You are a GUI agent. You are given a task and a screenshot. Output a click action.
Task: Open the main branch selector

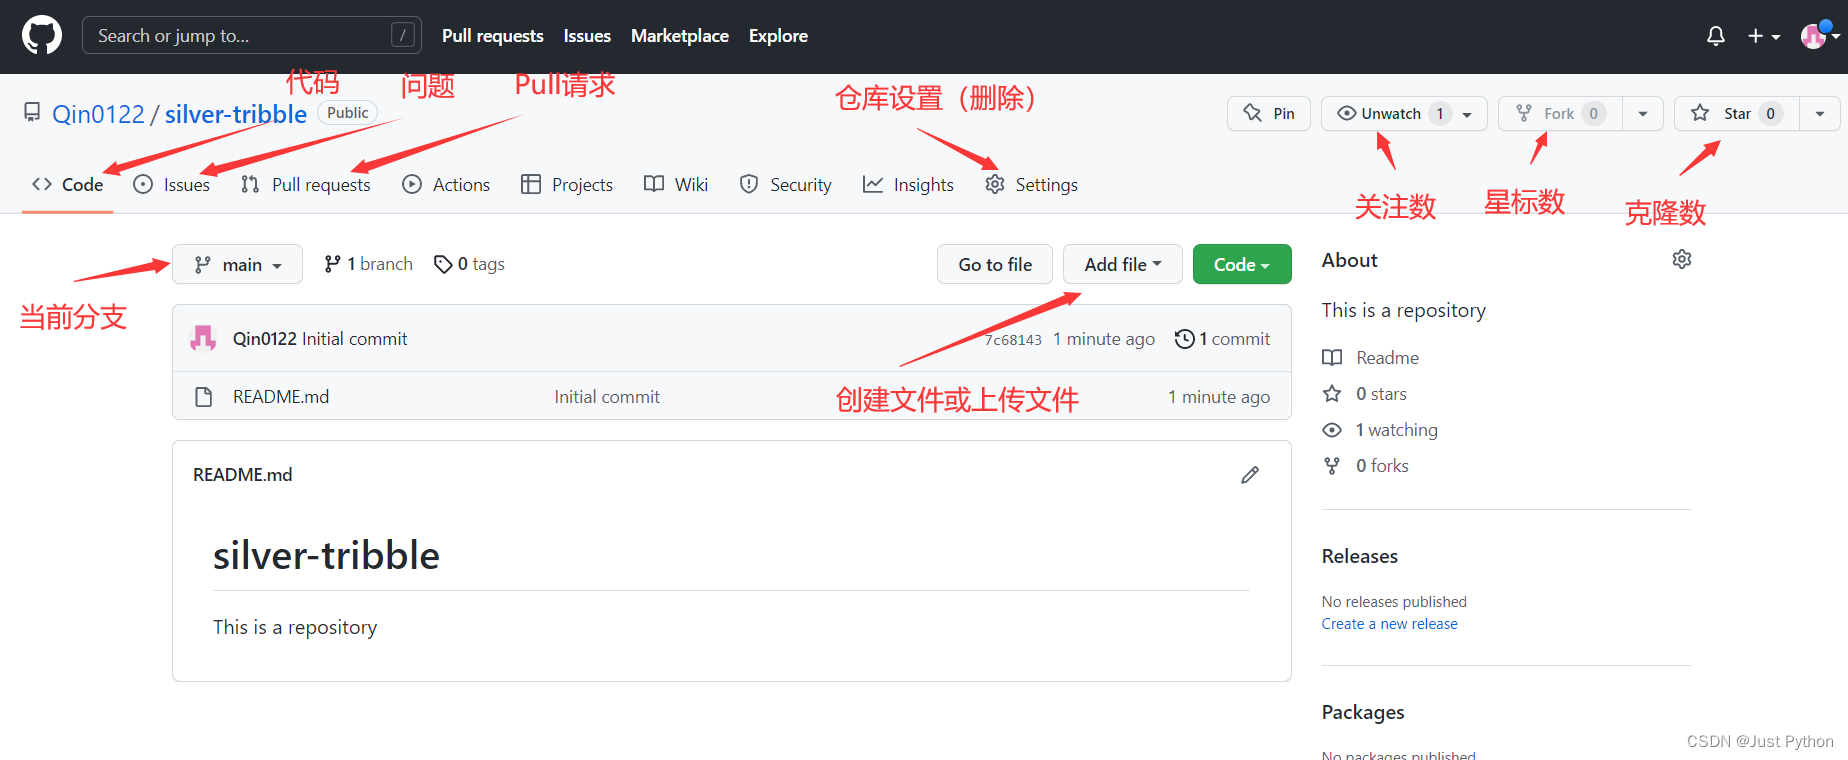(x=237, y=264)
